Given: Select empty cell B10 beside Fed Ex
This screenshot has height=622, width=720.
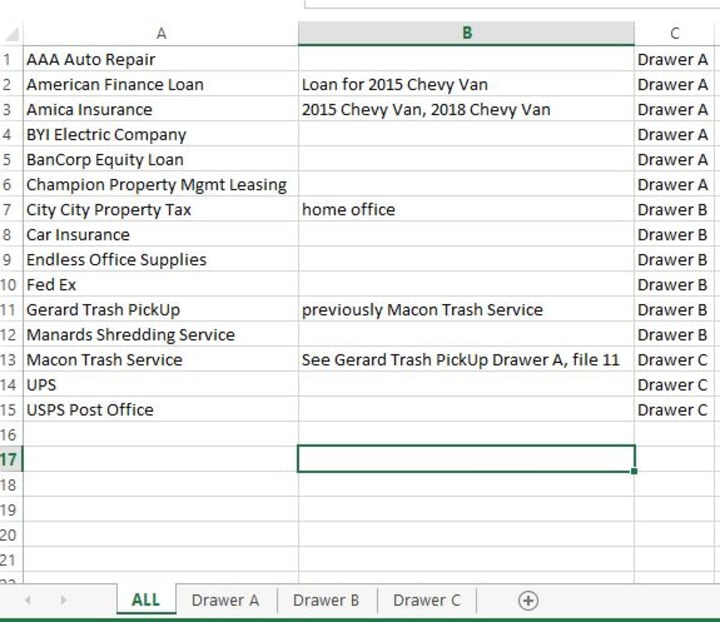Looking at the screenshot, I should click(x=467, y=285).
